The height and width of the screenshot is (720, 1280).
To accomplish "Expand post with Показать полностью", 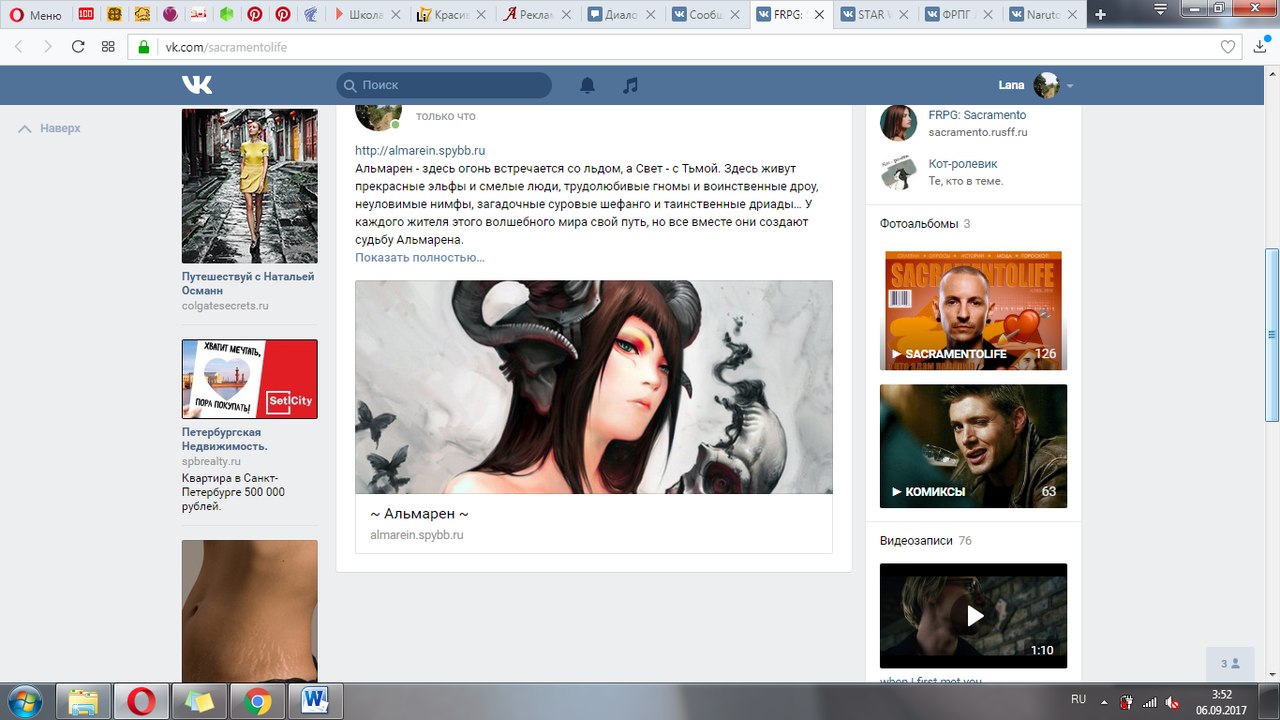I will click(x=420, y=258).
